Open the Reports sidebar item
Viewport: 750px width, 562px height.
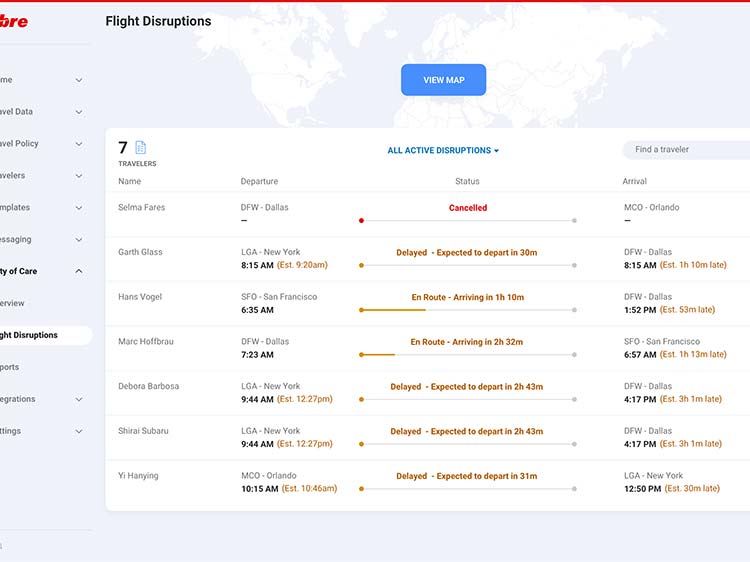tap(10, 367)
